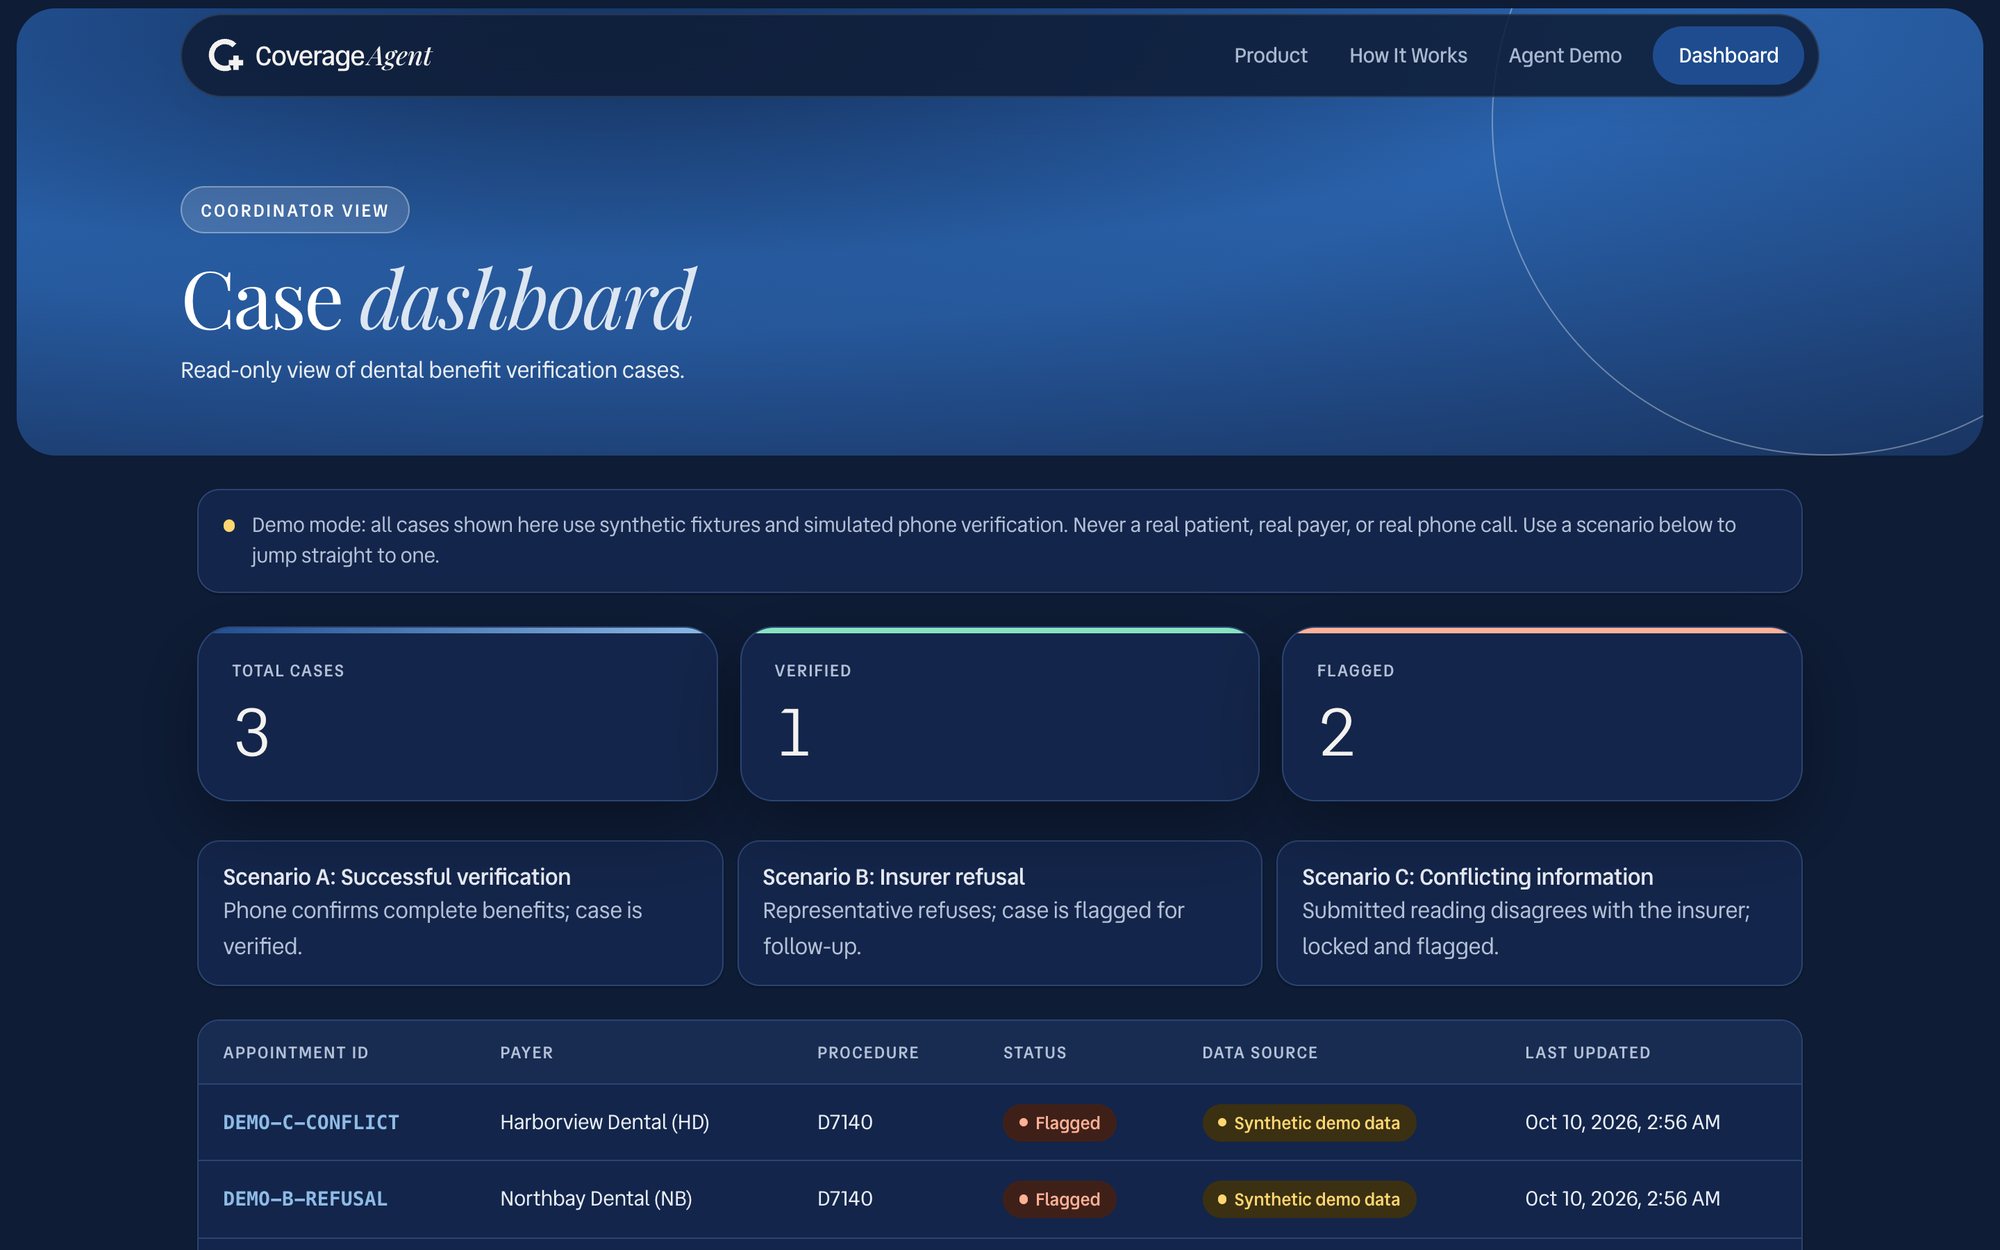Click the Data Source column header
2000x1250 pixels.
tap(1260, 1052)
